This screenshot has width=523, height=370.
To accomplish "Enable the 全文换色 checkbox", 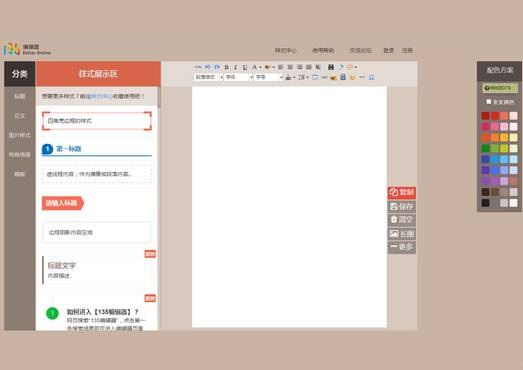I will pos(489,101).
